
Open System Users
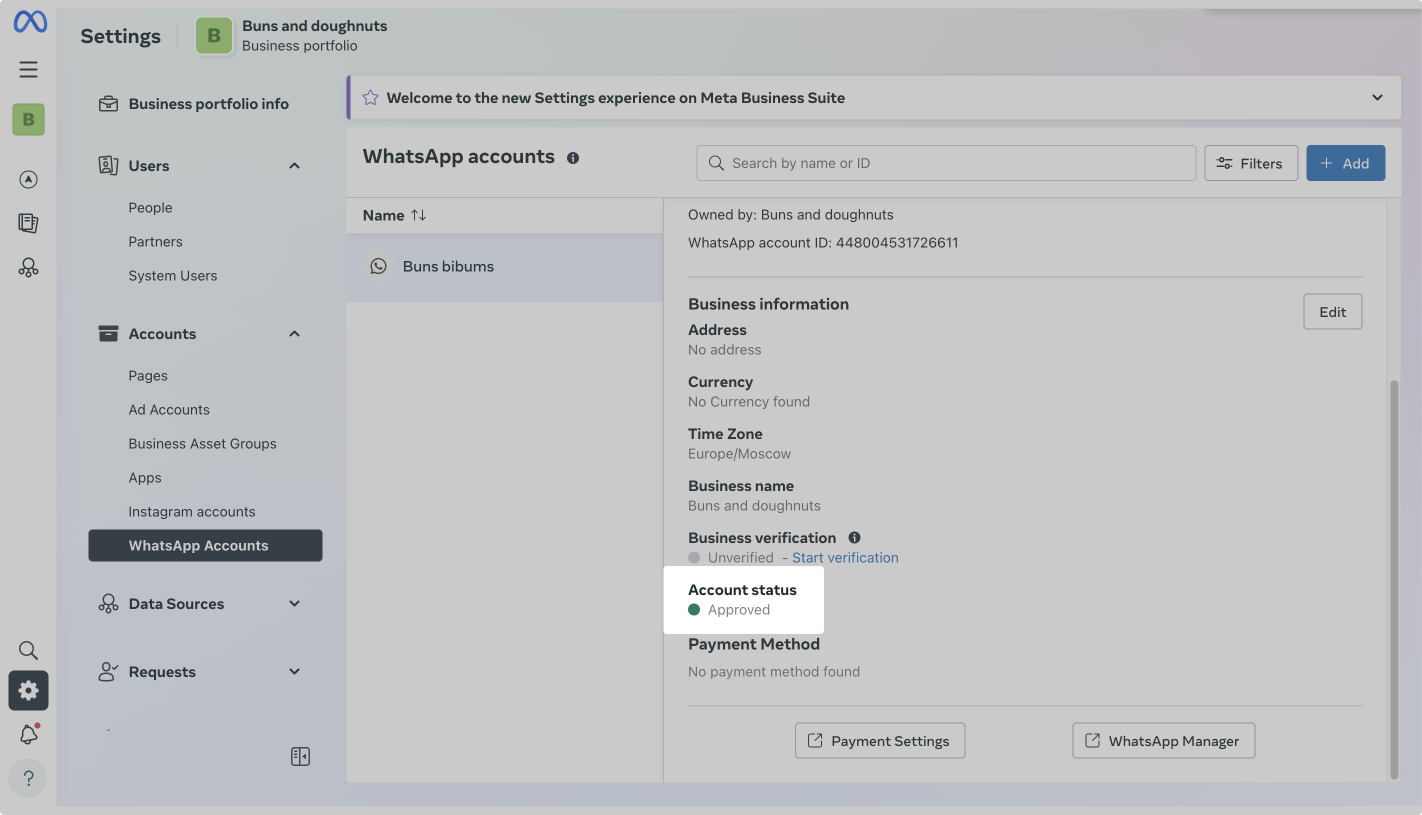point(172,276)
